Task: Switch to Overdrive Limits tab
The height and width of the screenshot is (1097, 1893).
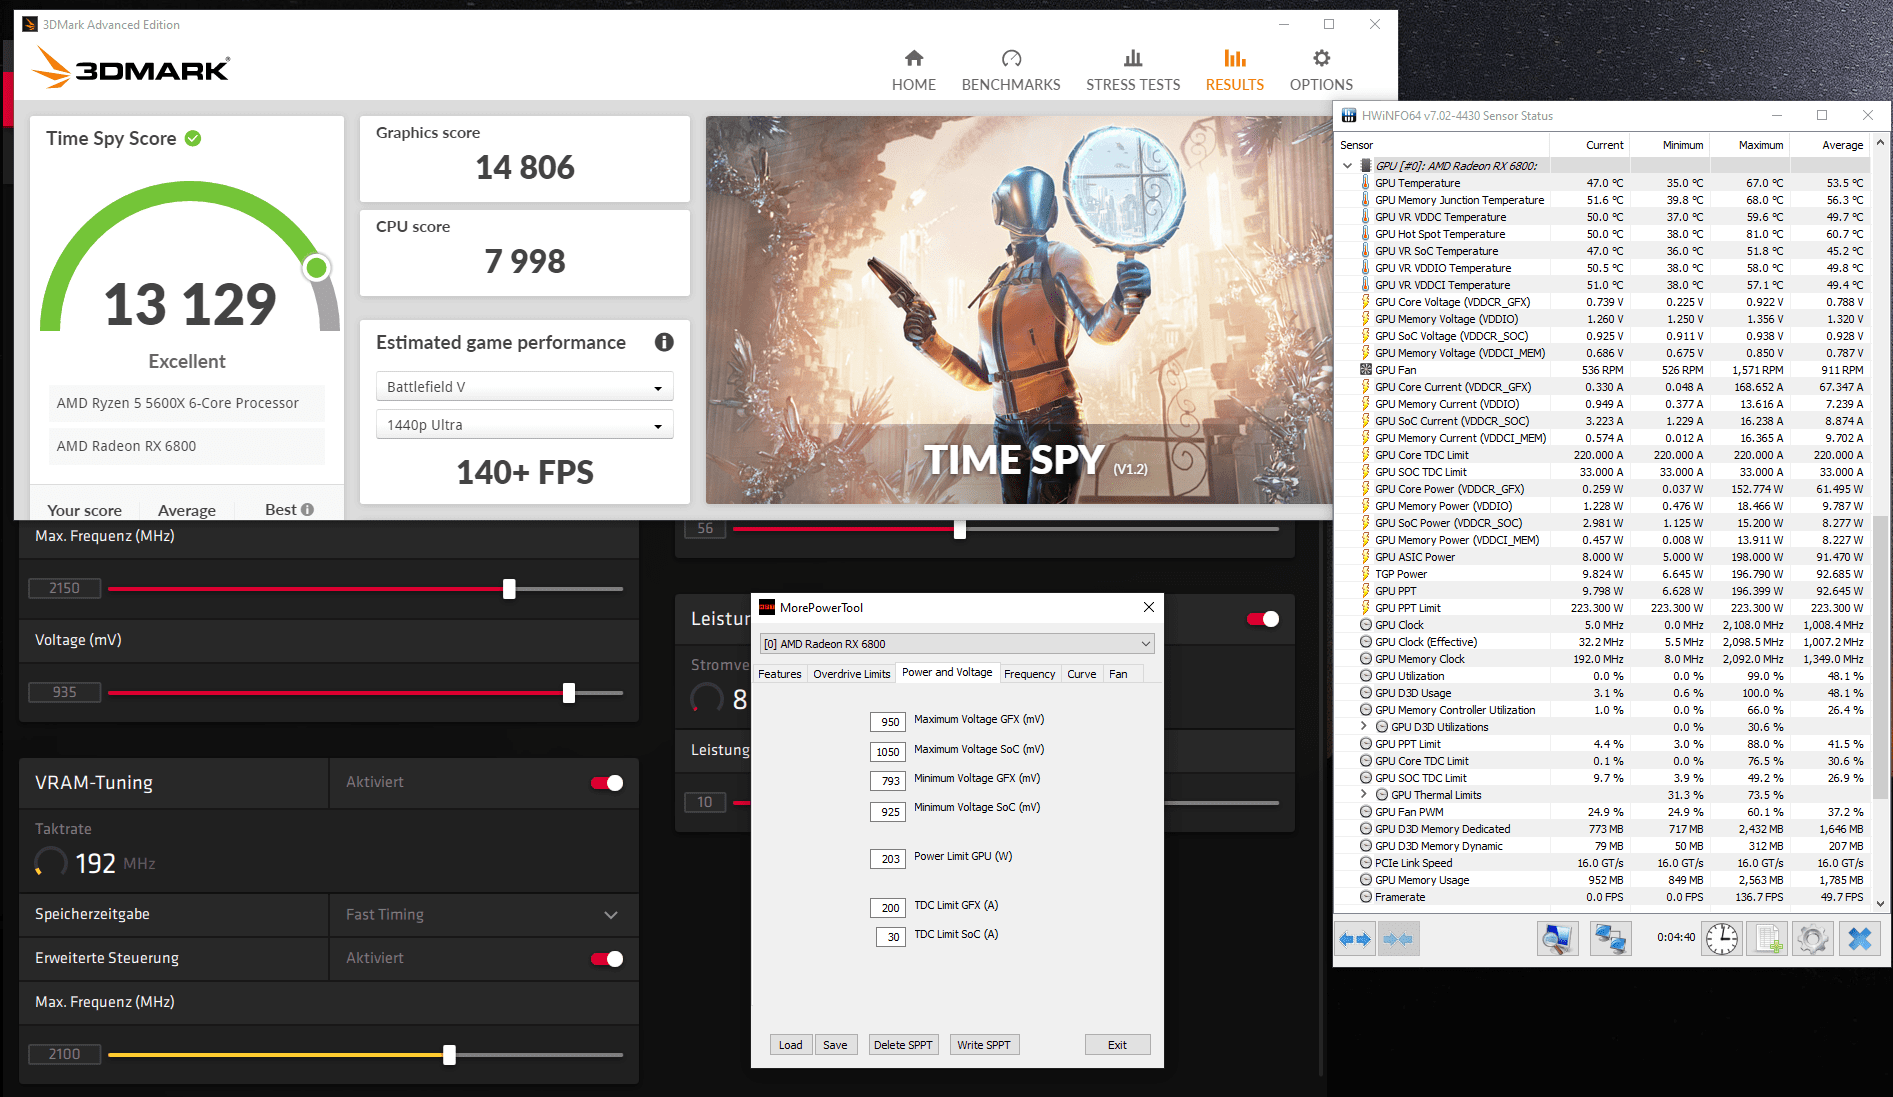Action: point(851,674)
